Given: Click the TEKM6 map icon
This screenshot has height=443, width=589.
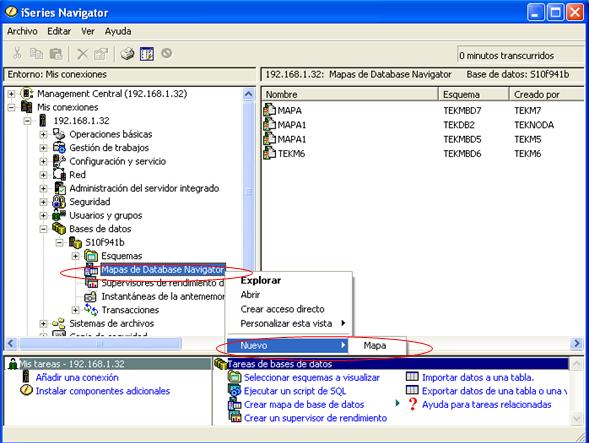Looking at the screenshot, I should [269, 153].
